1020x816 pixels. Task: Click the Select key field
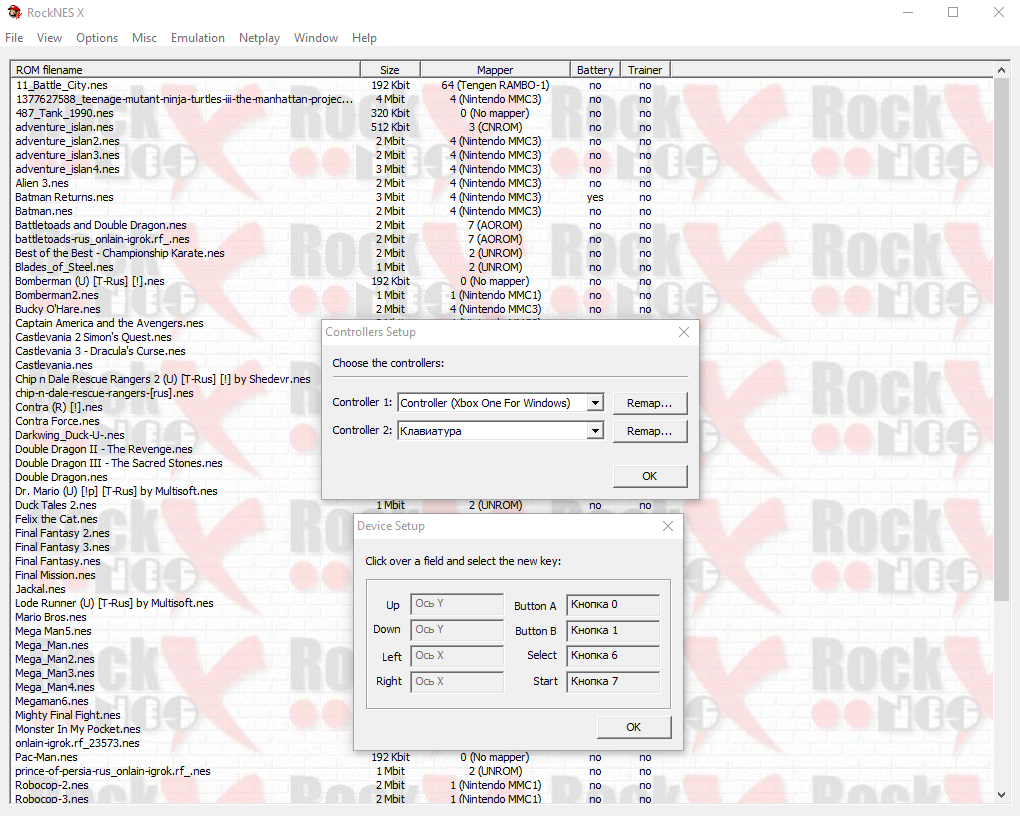[x=613, y=655]
